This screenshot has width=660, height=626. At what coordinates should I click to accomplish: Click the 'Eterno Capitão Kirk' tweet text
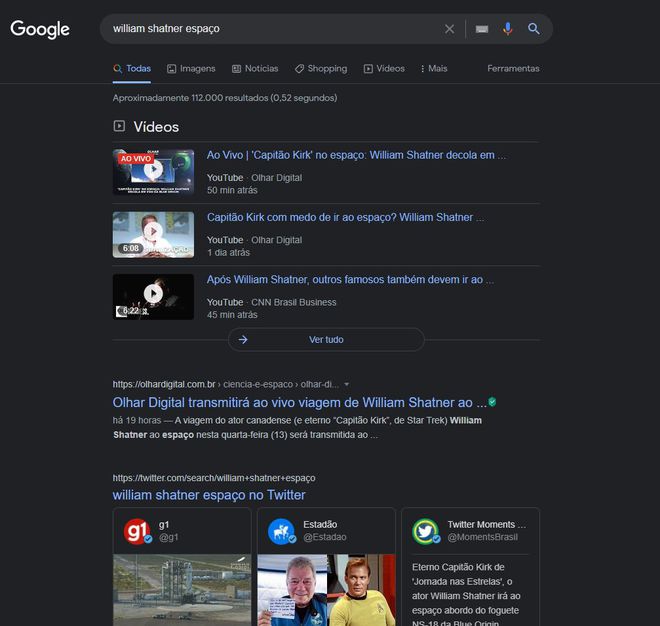click(466, 595)
